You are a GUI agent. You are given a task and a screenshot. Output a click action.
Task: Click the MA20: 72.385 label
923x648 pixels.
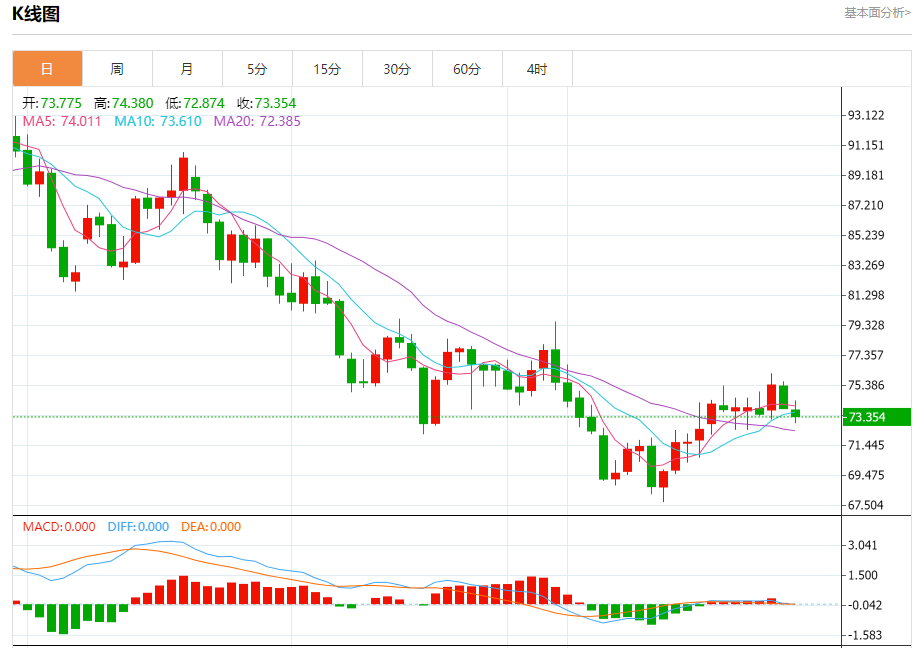(257, 121)
